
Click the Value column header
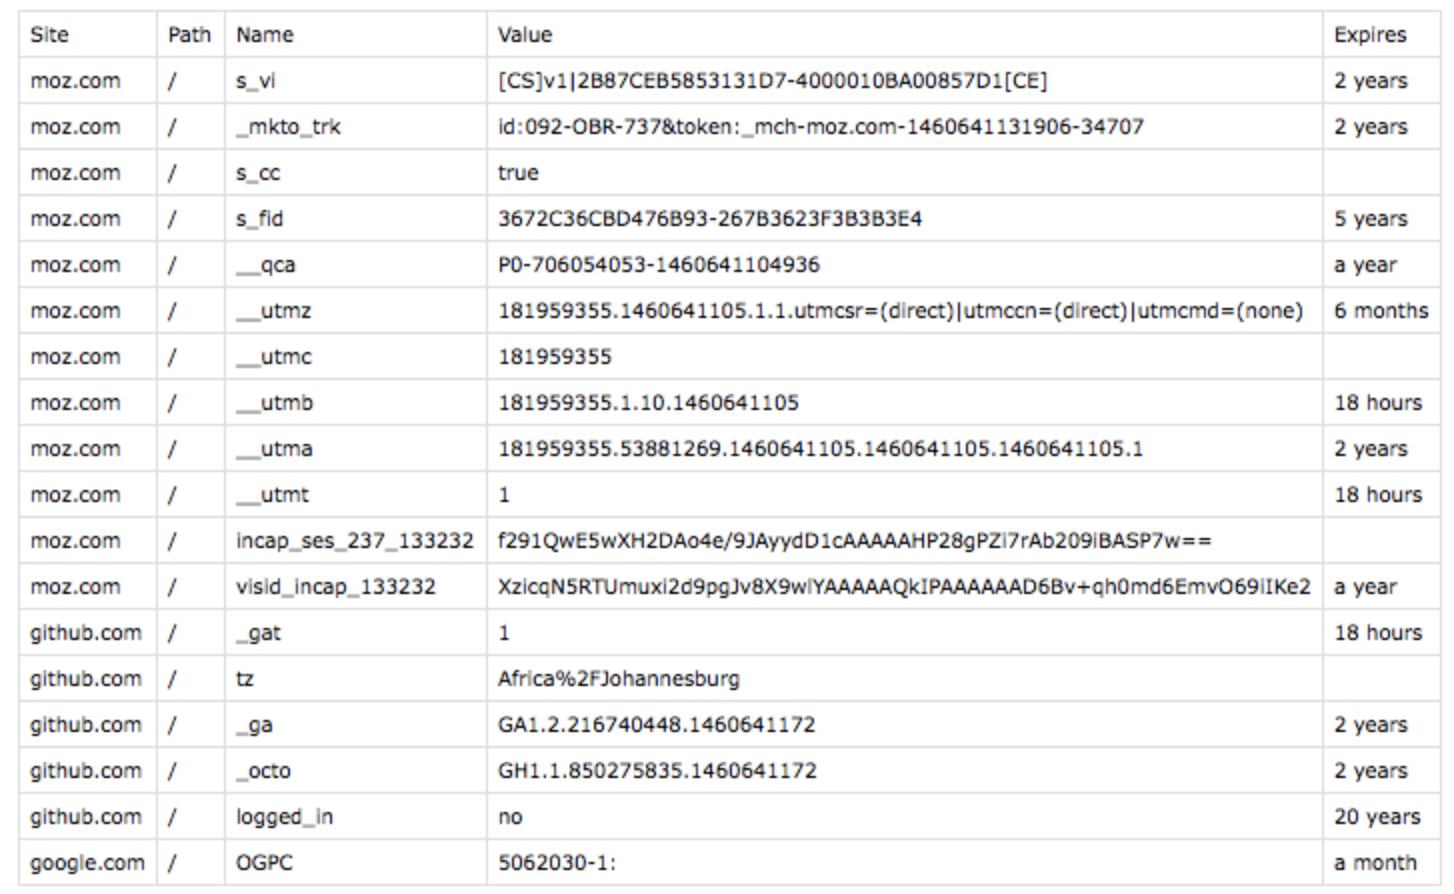click(x=525, y=35)
